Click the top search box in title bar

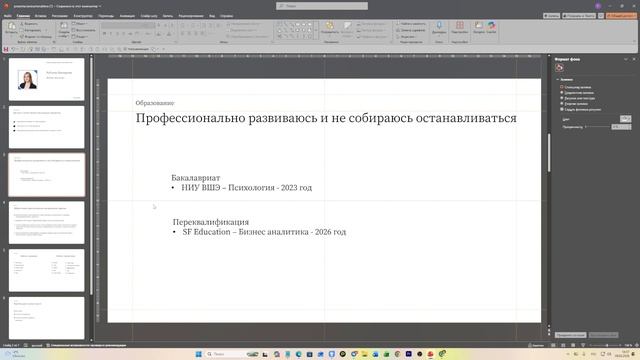322,6
